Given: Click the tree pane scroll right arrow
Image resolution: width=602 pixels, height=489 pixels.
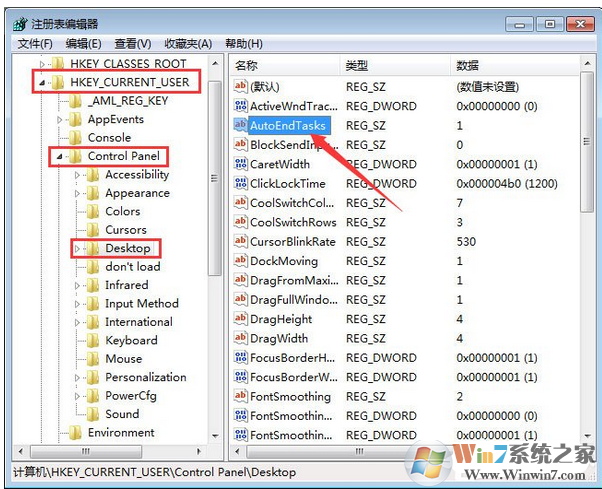Looking at the screenshot, I should point(198,451).
